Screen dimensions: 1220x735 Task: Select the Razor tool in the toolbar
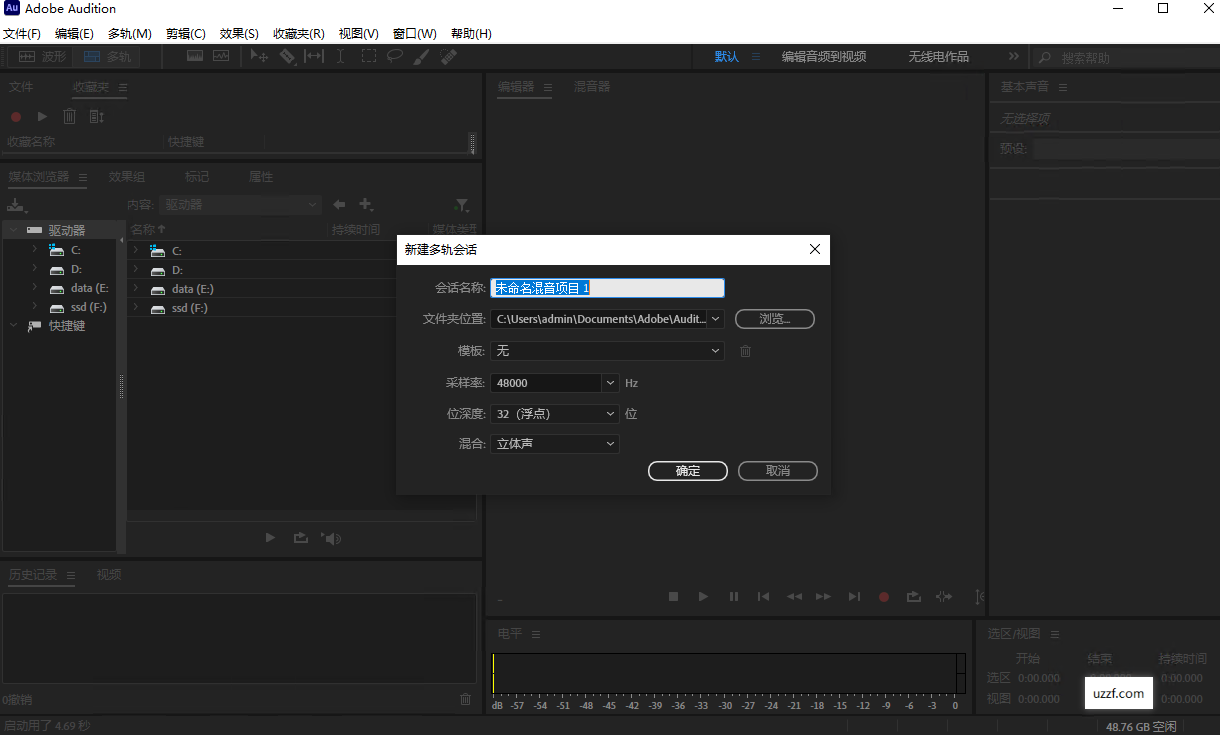click(287, 56)
